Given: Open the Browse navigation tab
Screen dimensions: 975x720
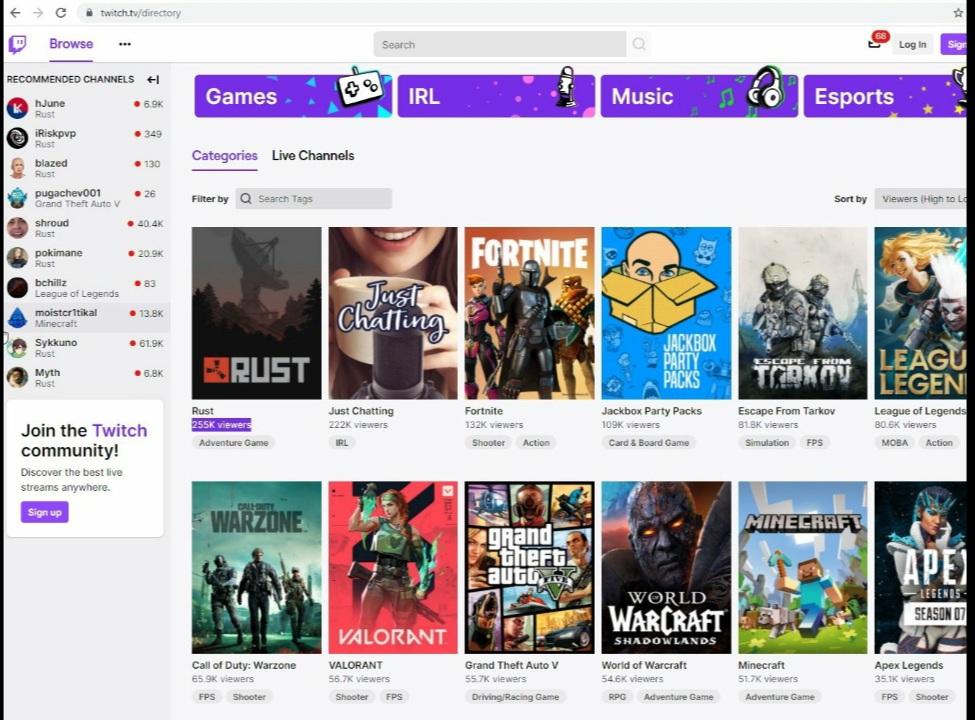Looking at the screenshot, I should point(71,44).
